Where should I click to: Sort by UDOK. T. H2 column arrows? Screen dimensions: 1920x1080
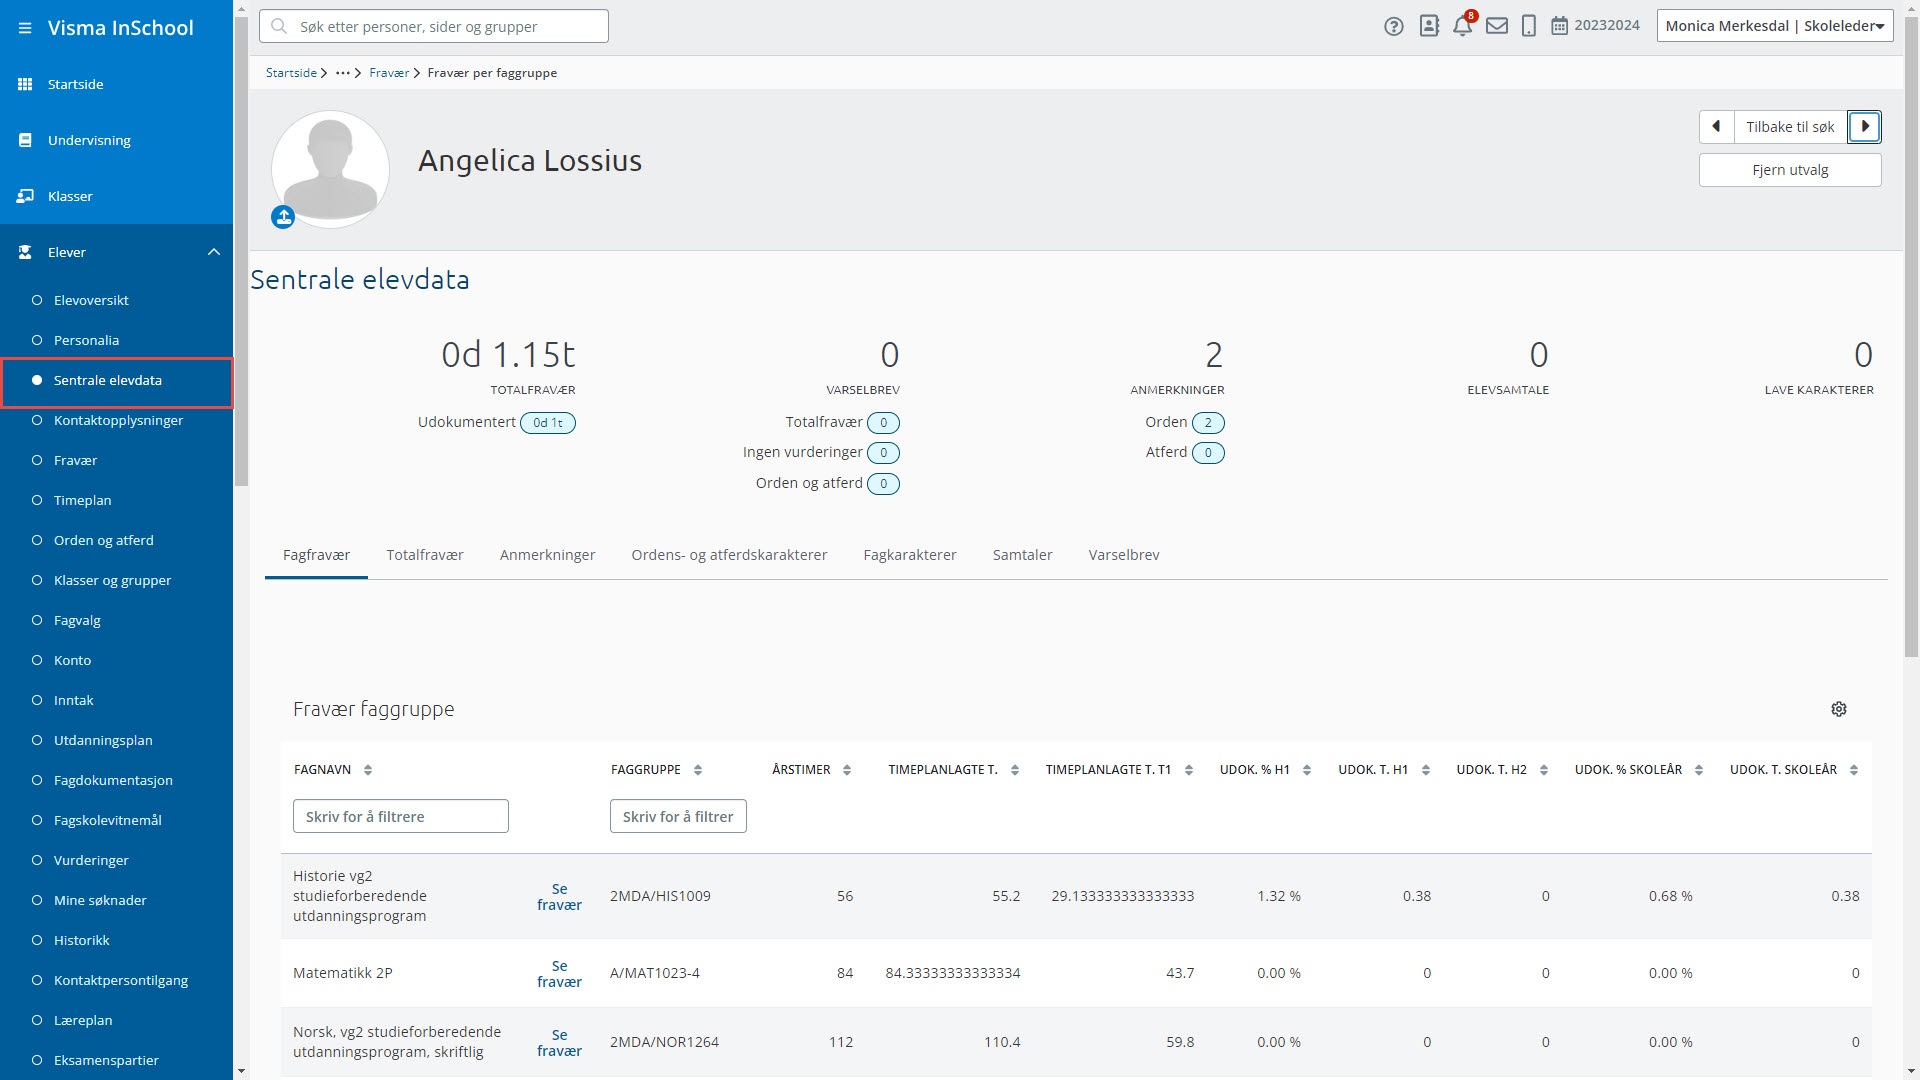click(1544, 770)
